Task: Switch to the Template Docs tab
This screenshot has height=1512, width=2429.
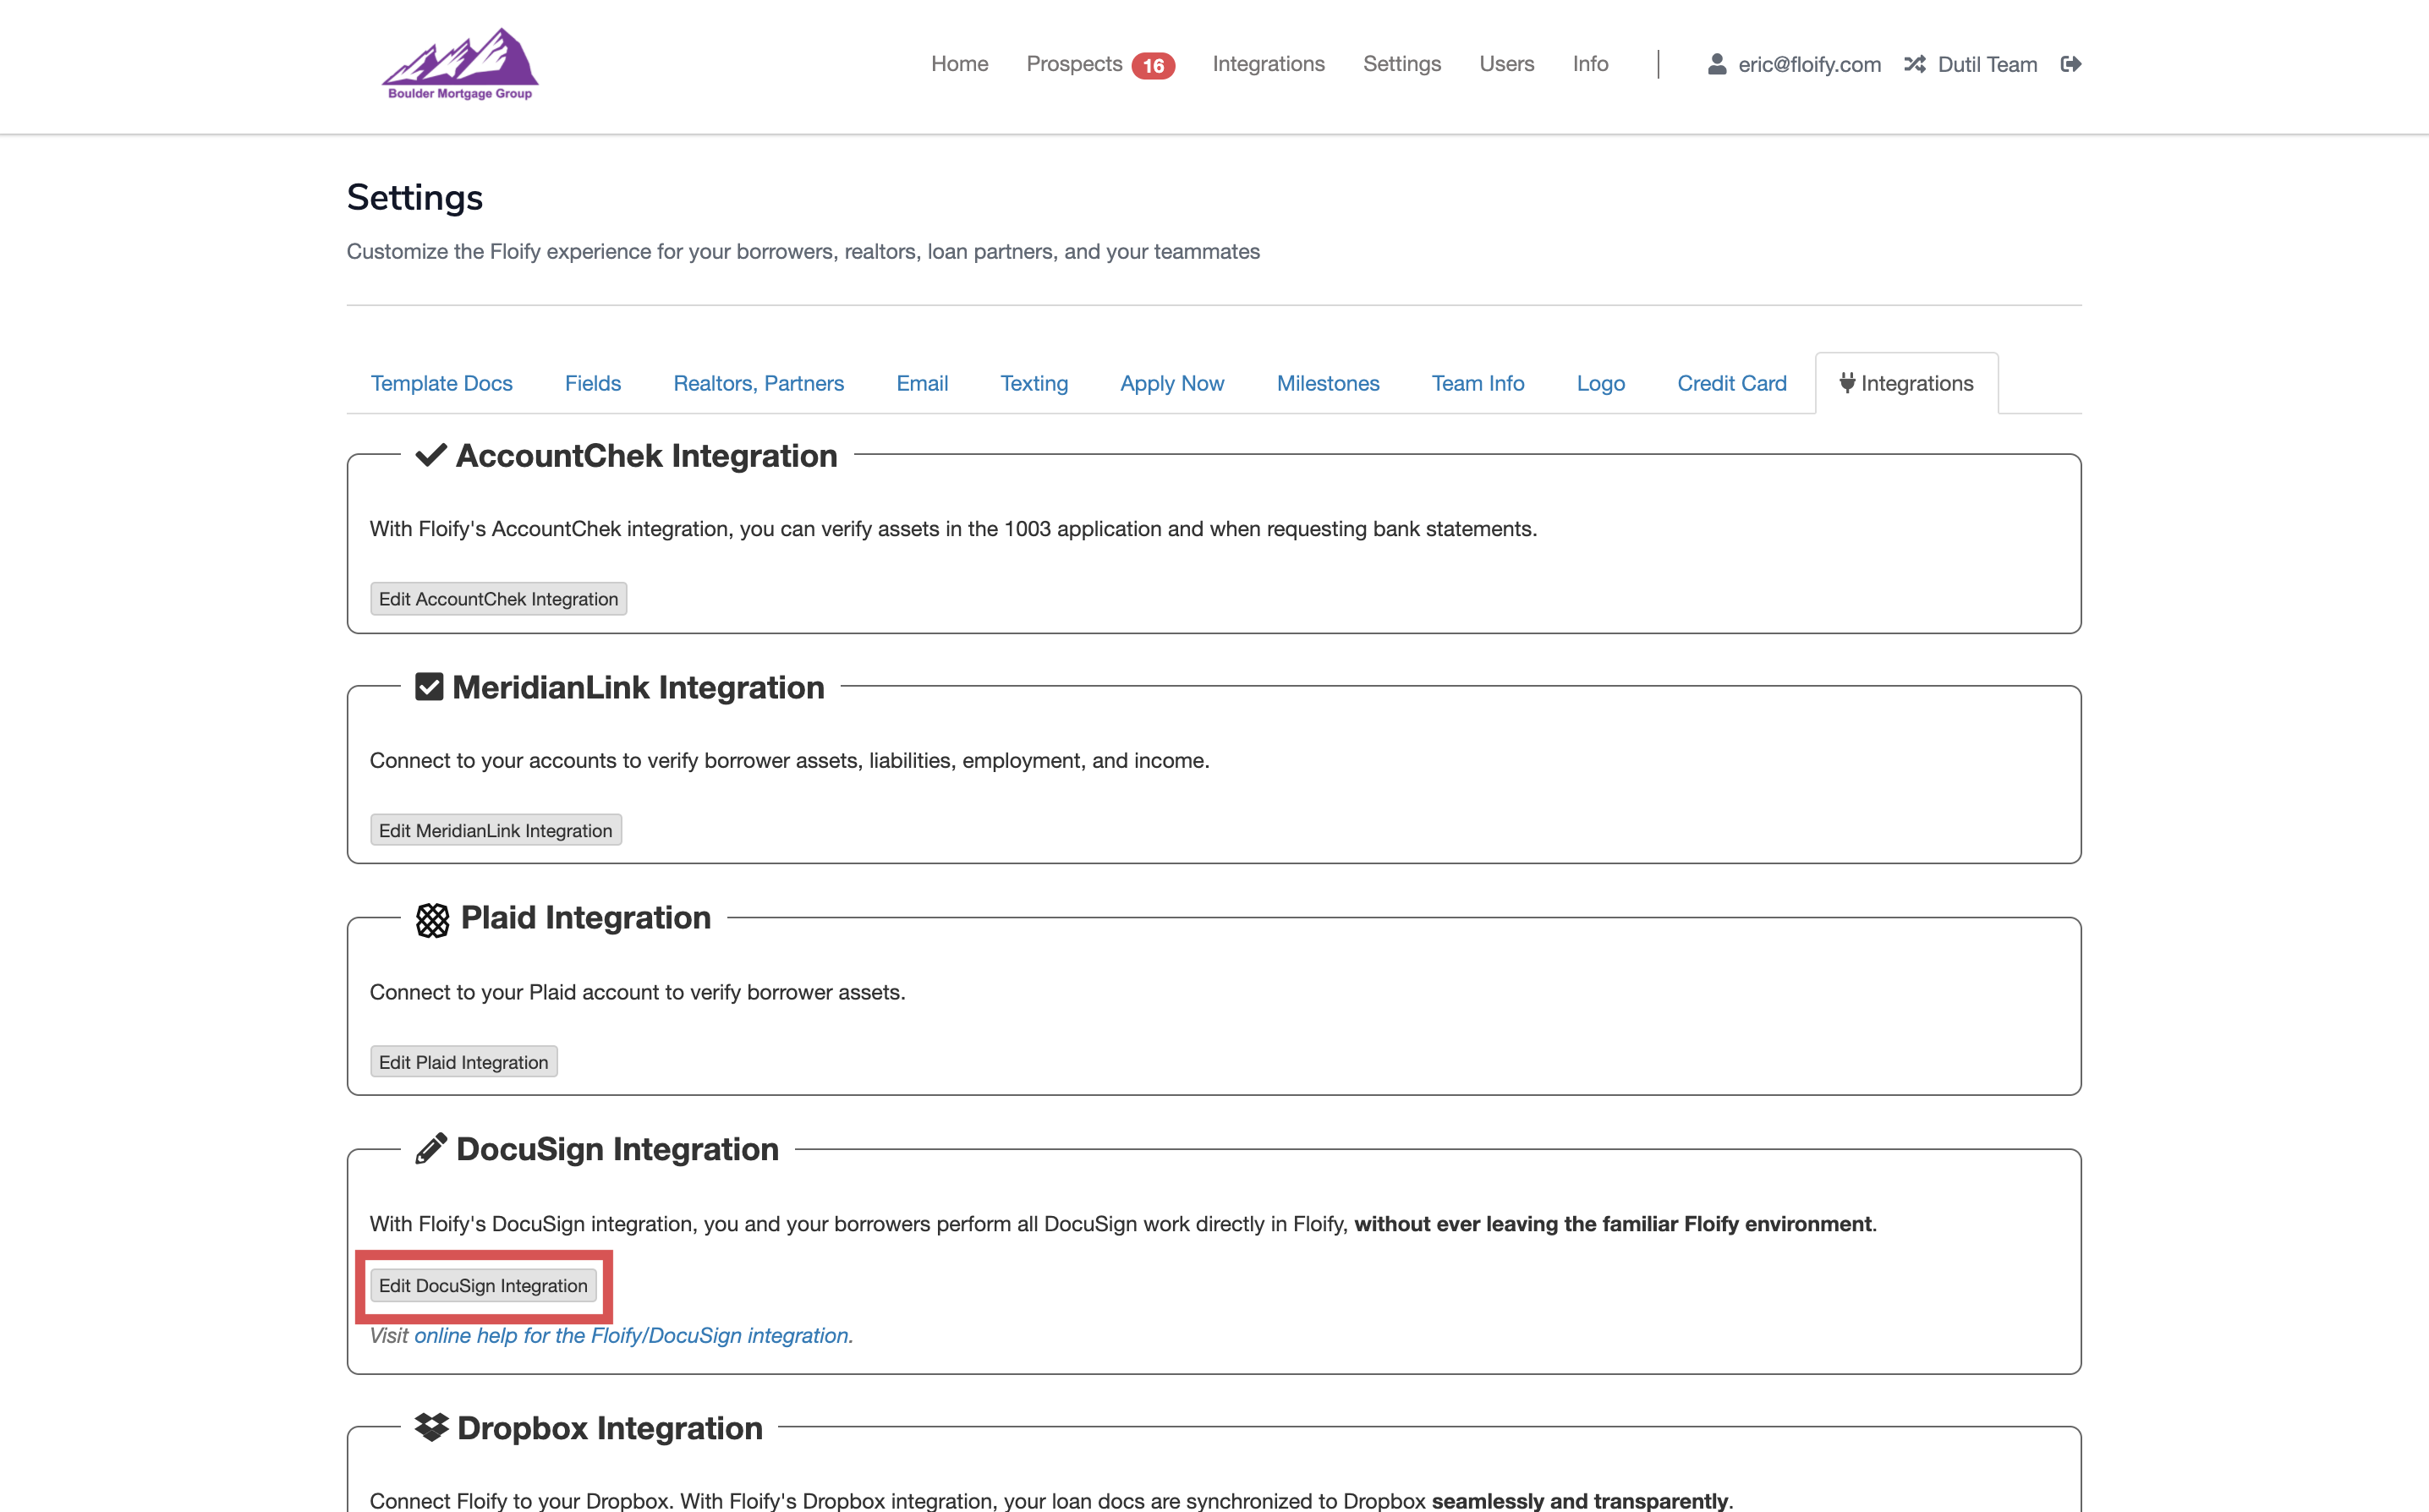Action: 441,383
